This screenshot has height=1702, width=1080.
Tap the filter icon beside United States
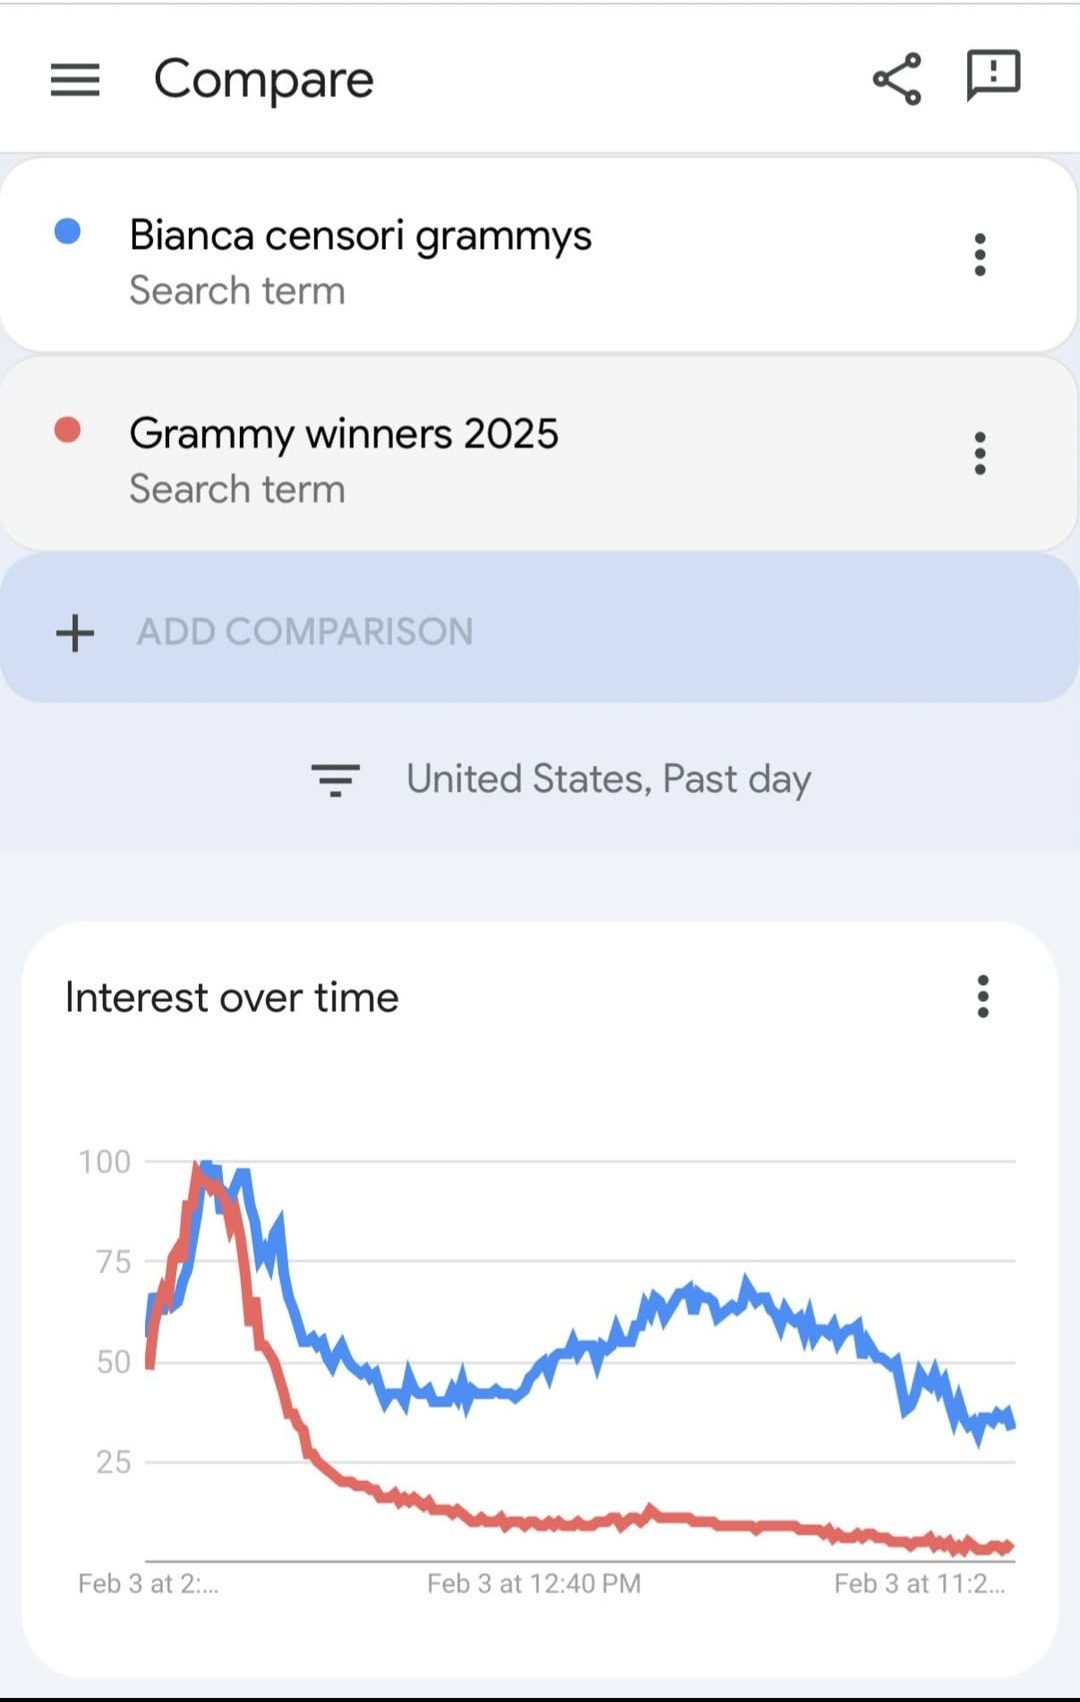click(335, 779)
